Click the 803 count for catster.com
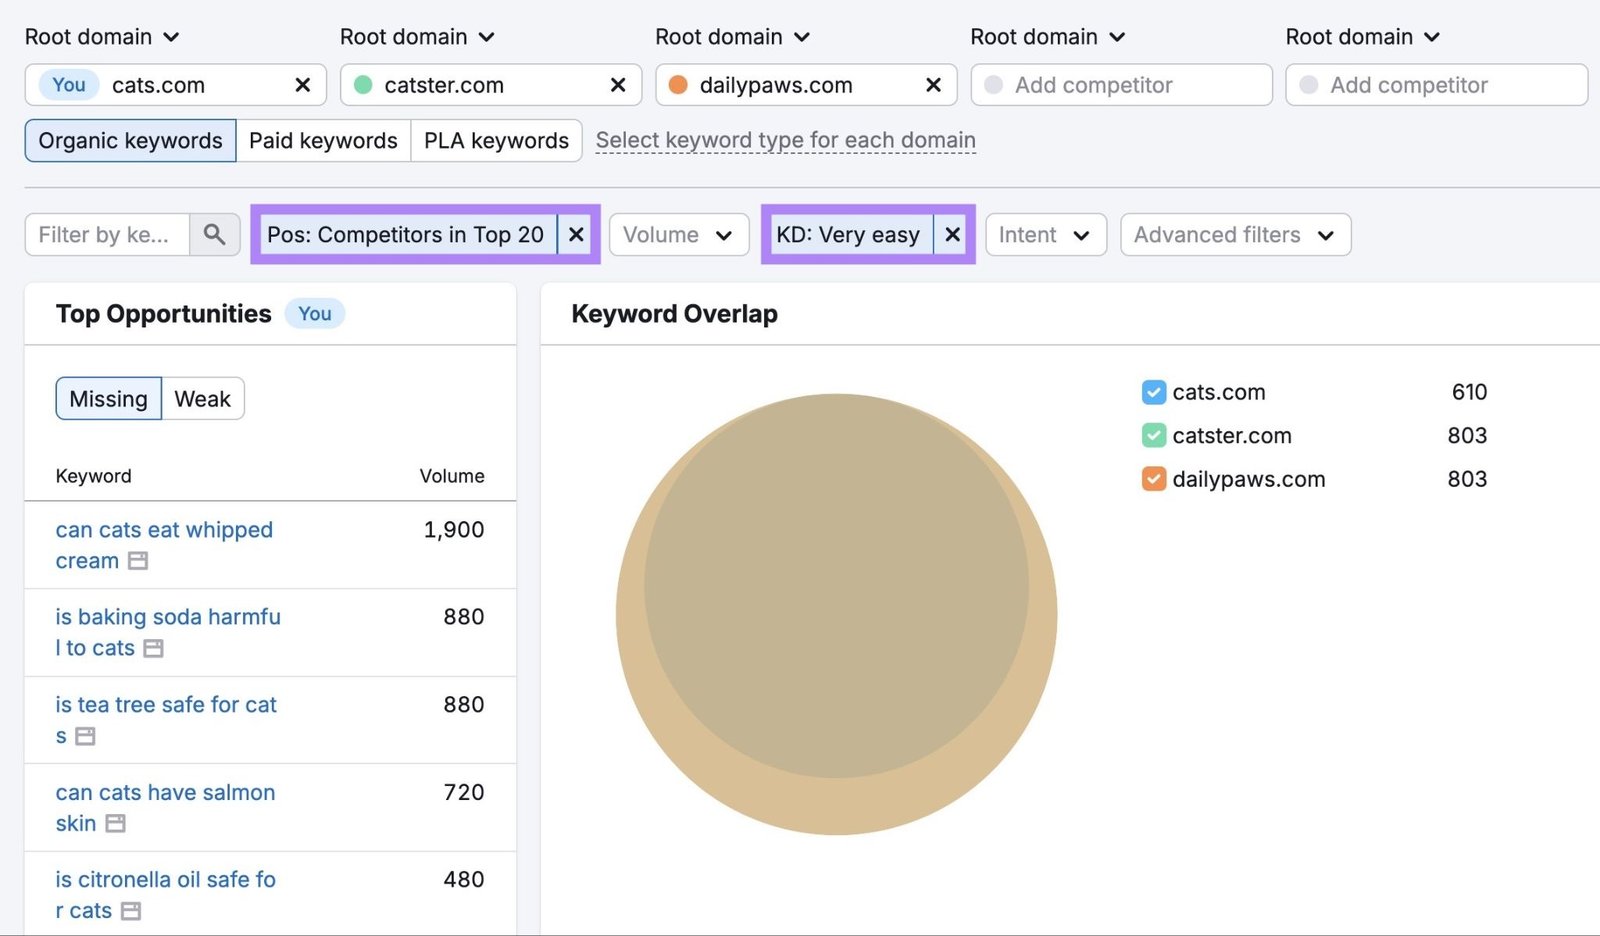This screenshot has width=1600, height=936. (x=1467, y=435)
